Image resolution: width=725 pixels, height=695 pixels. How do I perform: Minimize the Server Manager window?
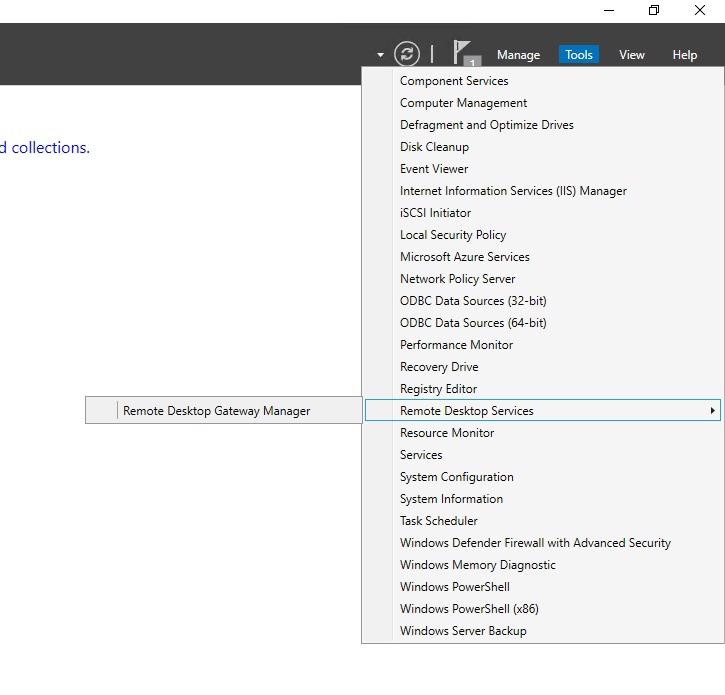point(609,10)
